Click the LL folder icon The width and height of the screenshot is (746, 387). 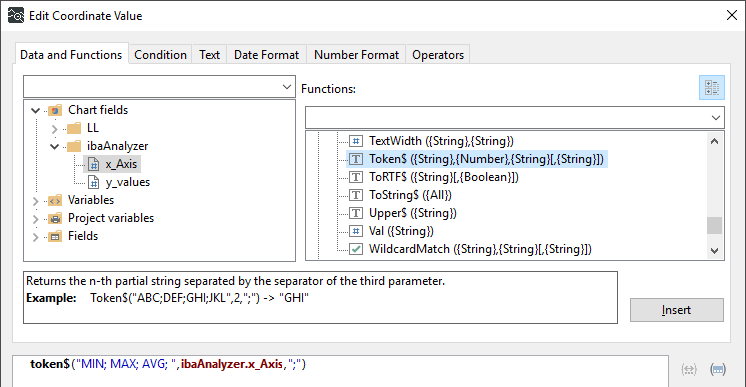(74, 129)
